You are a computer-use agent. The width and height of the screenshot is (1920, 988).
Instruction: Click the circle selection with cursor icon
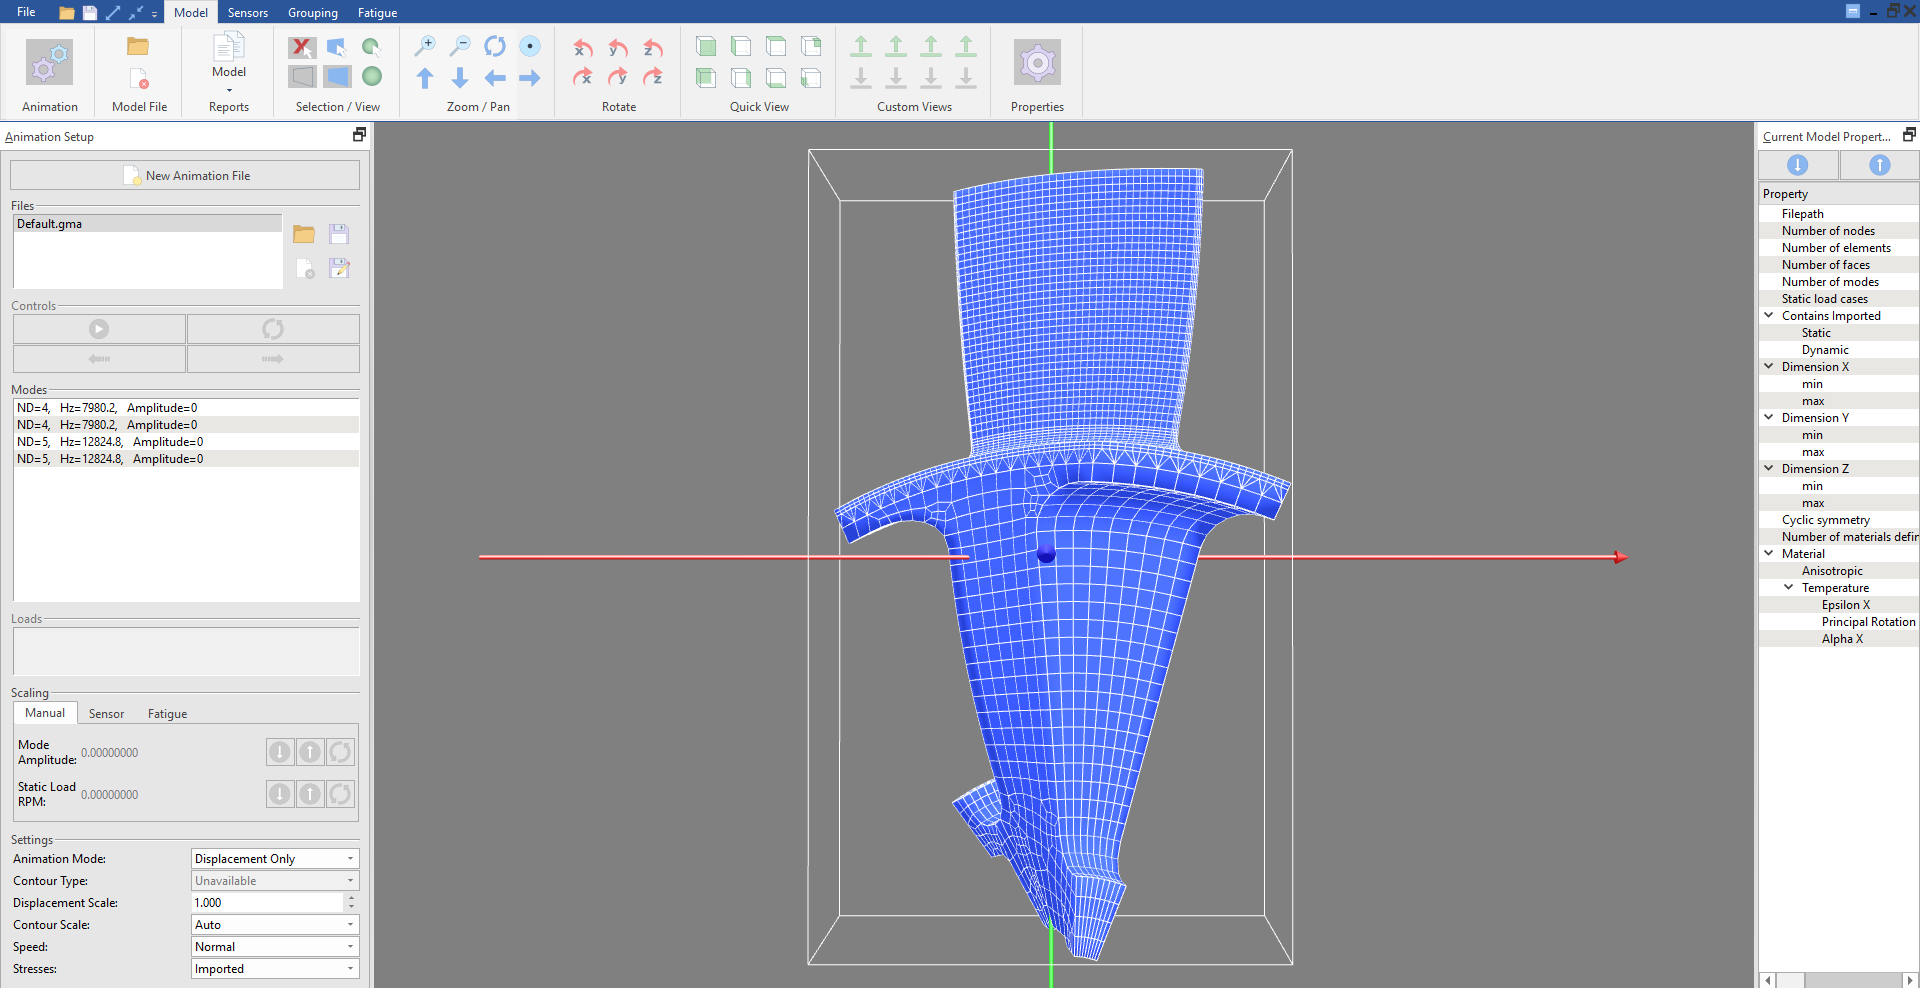(x=372, y=47)
